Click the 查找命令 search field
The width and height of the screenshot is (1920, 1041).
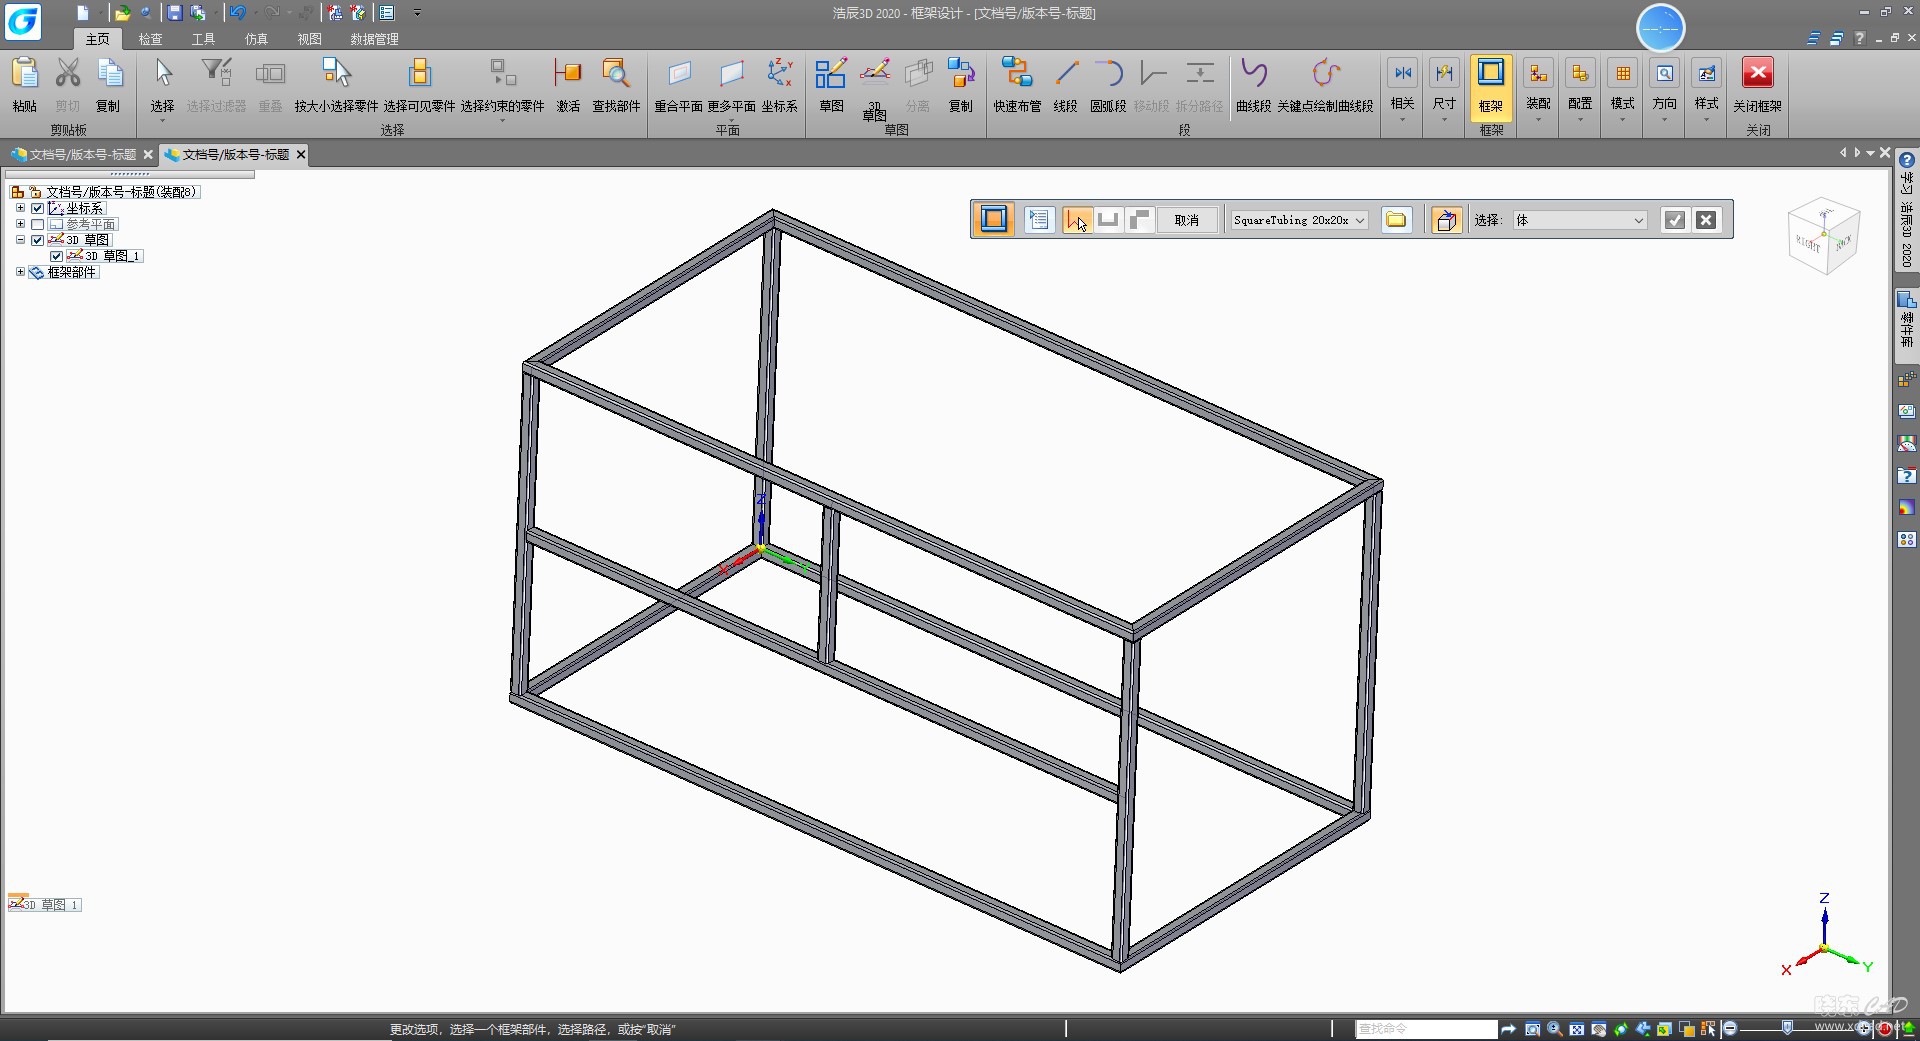point(1426,1029)
